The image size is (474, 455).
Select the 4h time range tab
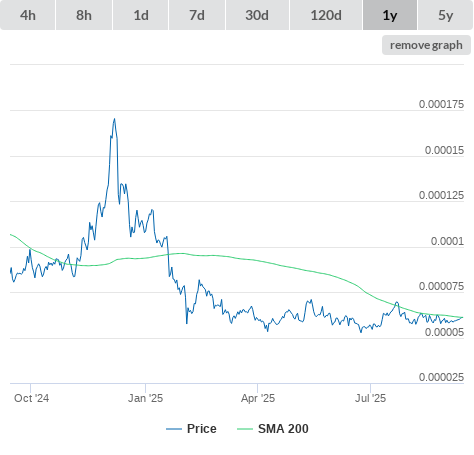(x=28, y=15)
